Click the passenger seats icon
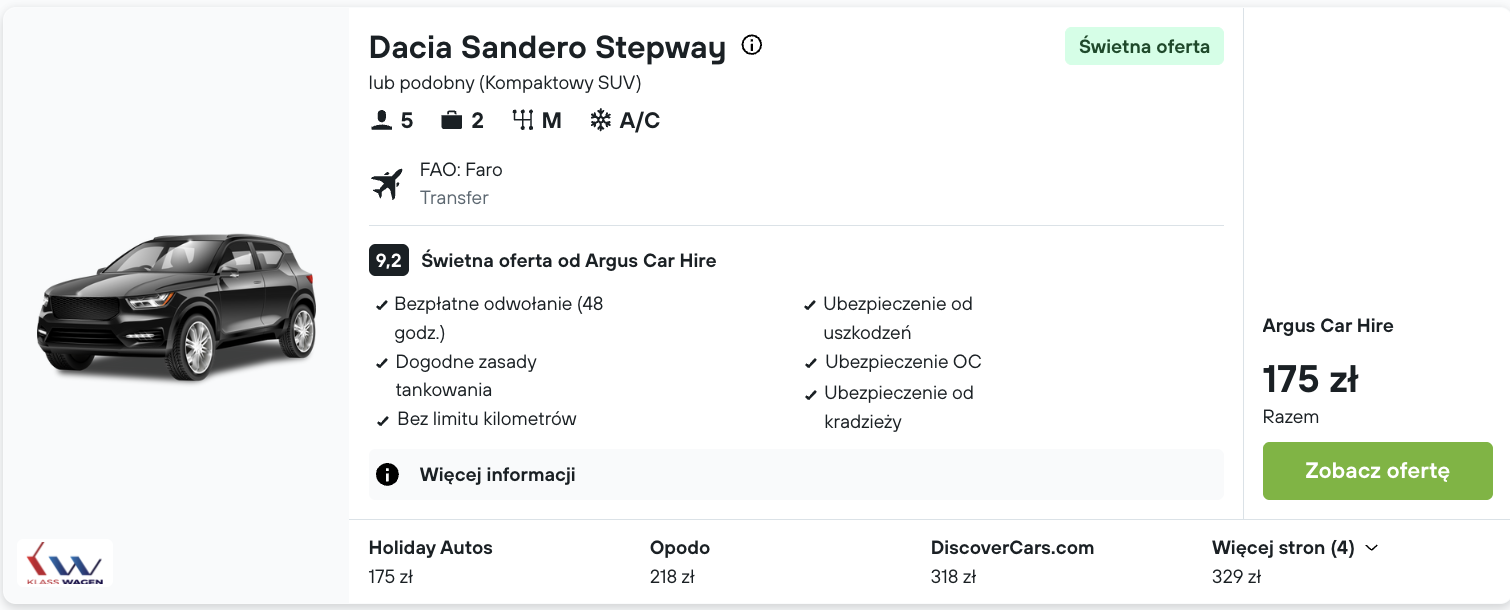1510x610 pixels. [x=381, y=121]
